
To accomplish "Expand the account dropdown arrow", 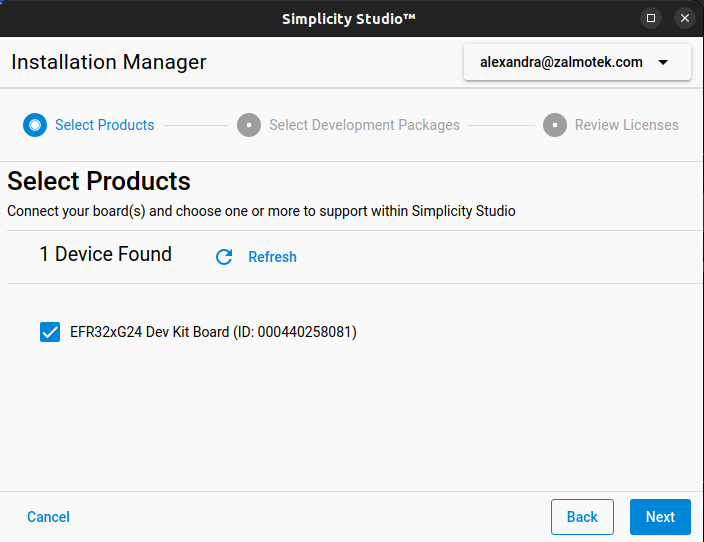I will tap(663, 62).
